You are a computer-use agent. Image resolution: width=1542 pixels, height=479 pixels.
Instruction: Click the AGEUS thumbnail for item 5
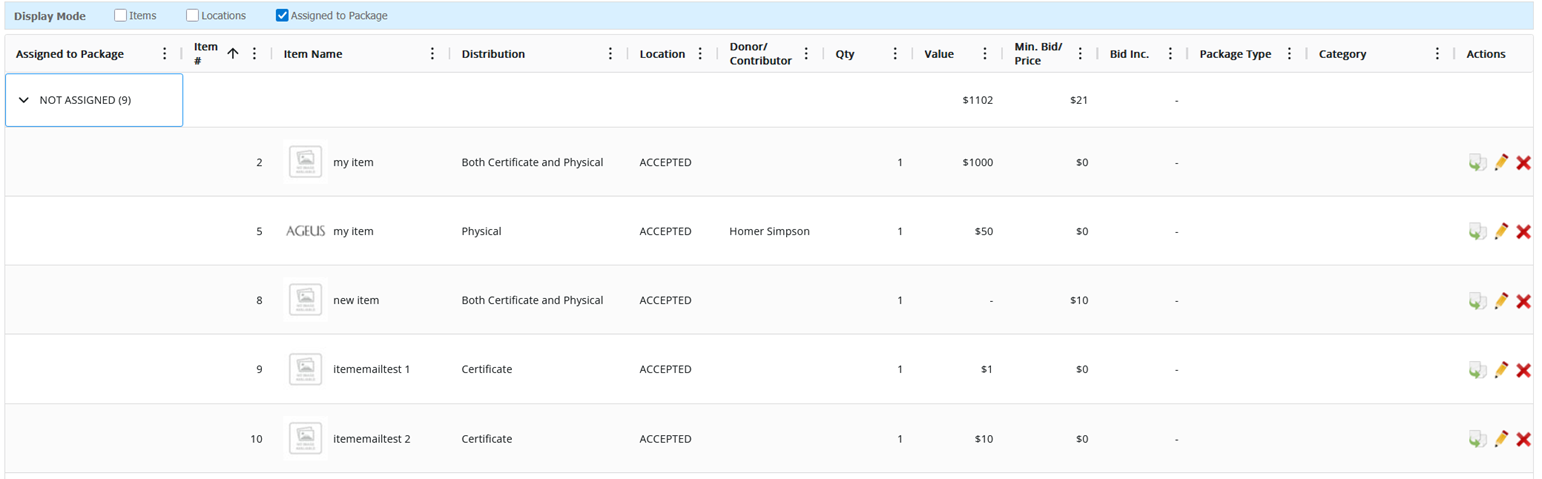pos(305,231)
